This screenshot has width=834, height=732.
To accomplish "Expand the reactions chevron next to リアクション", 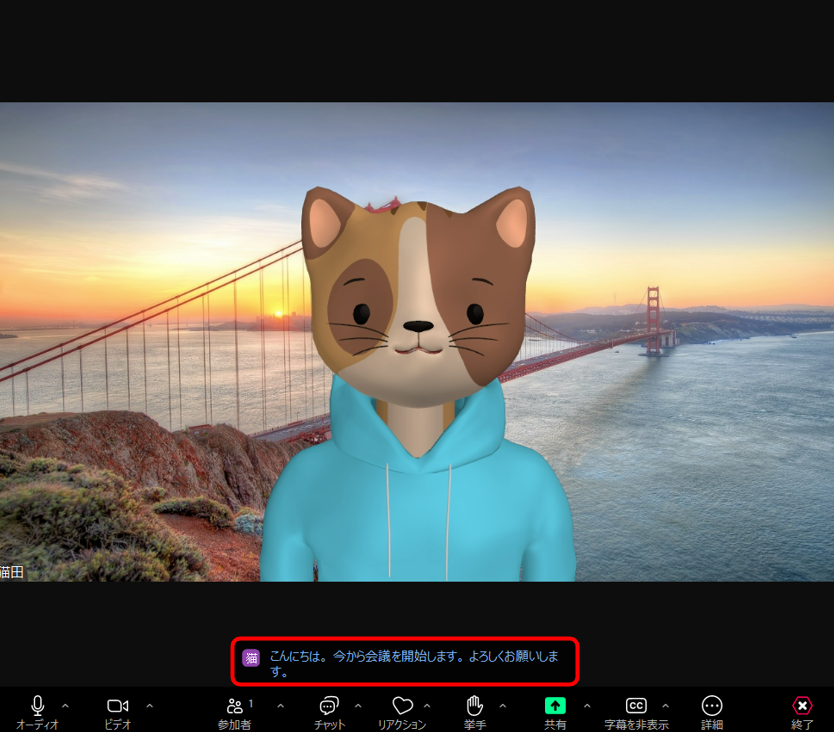I will [x=427, y=706].
